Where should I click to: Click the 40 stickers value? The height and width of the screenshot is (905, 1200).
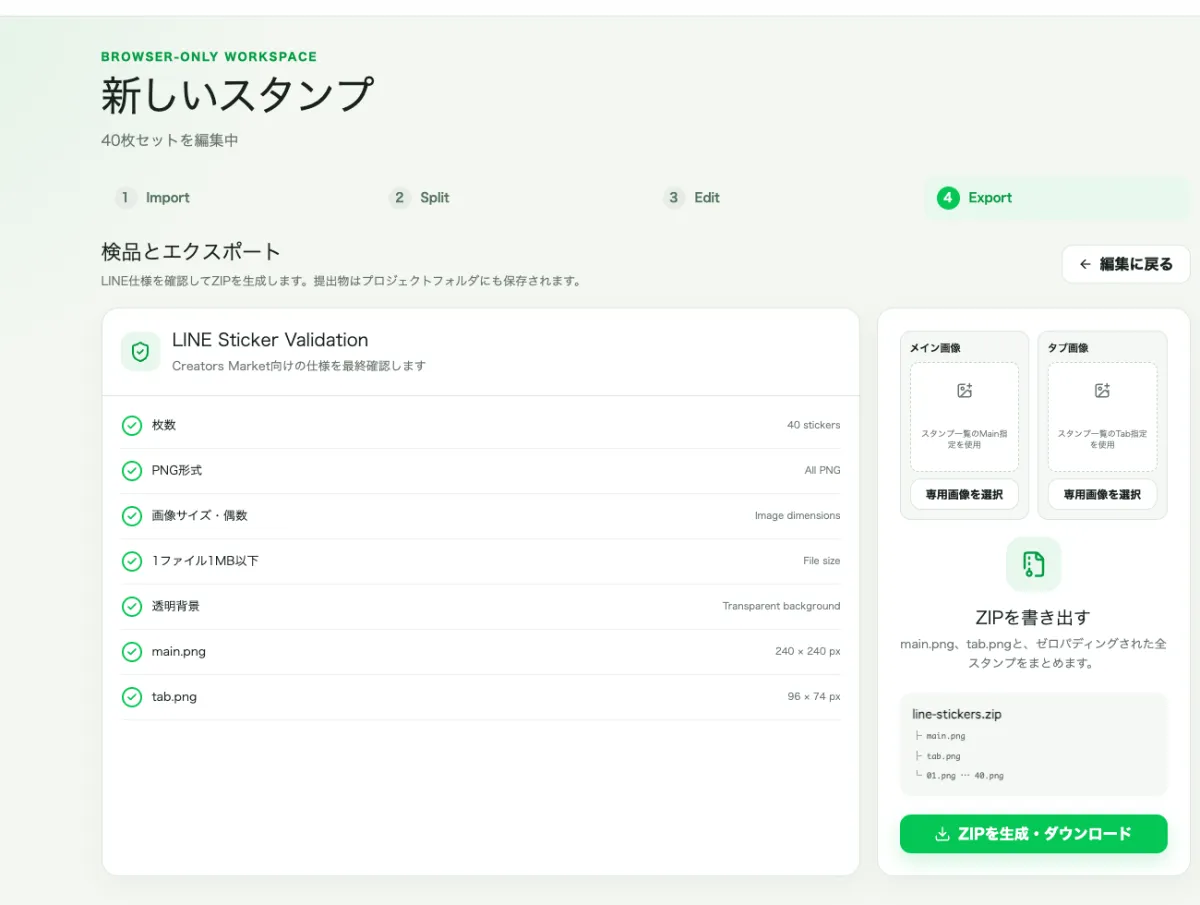[x=813, y=425]
